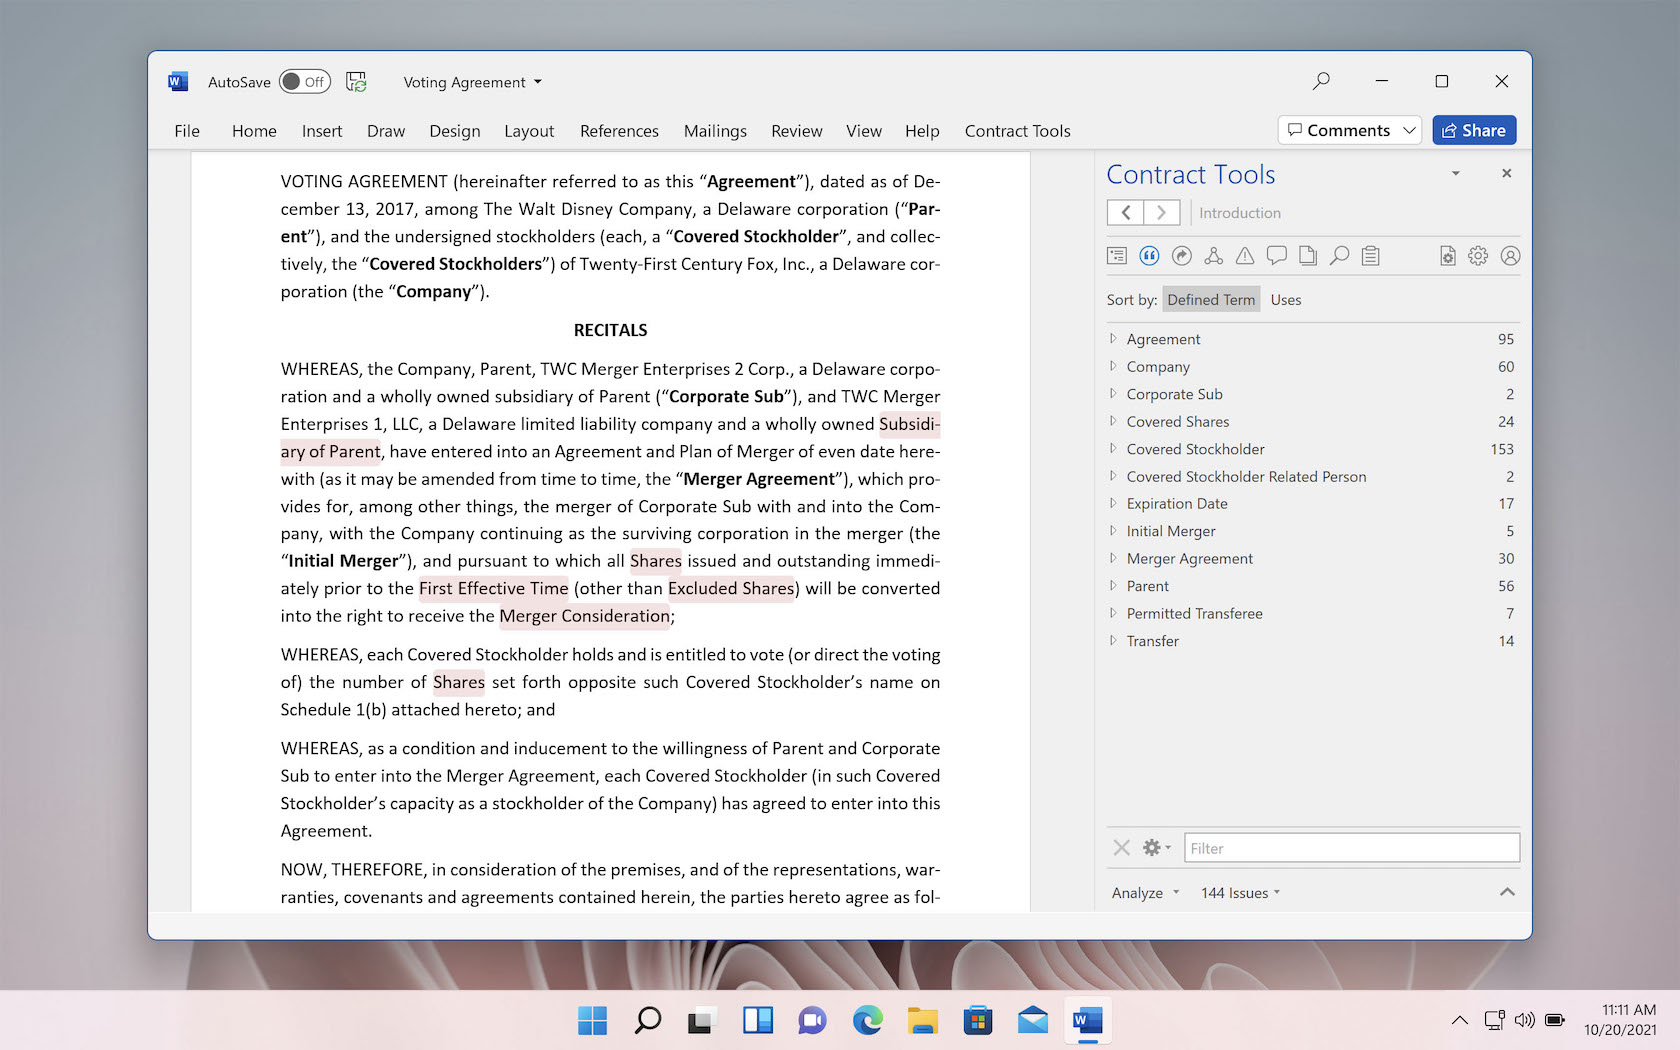Open File Explorer from the taskbar

point(922,1020)
